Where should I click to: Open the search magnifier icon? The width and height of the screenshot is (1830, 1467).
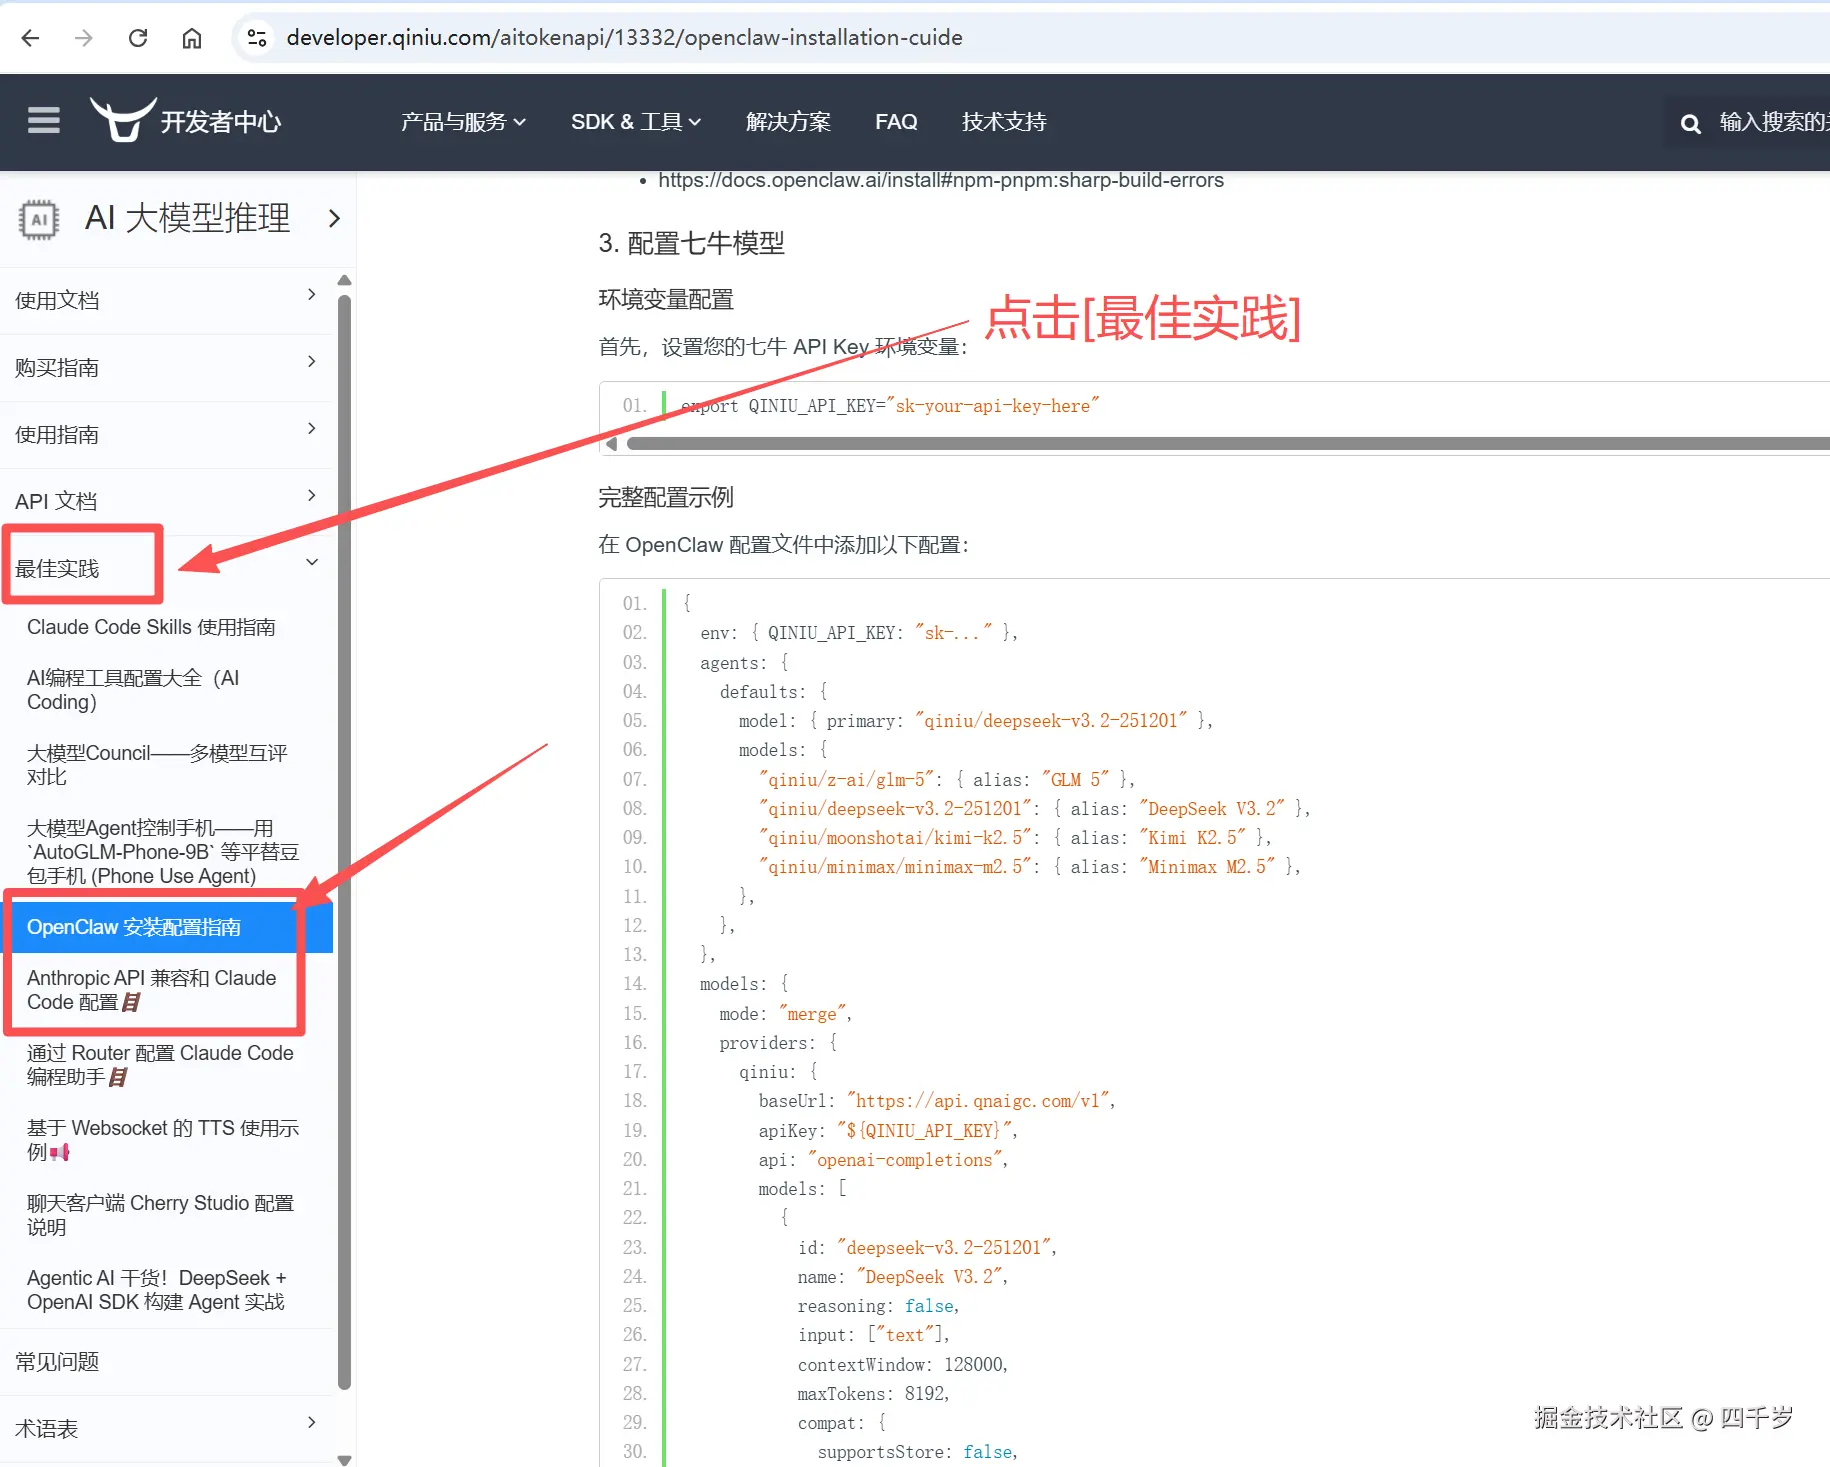click(x=1691, y=123)
